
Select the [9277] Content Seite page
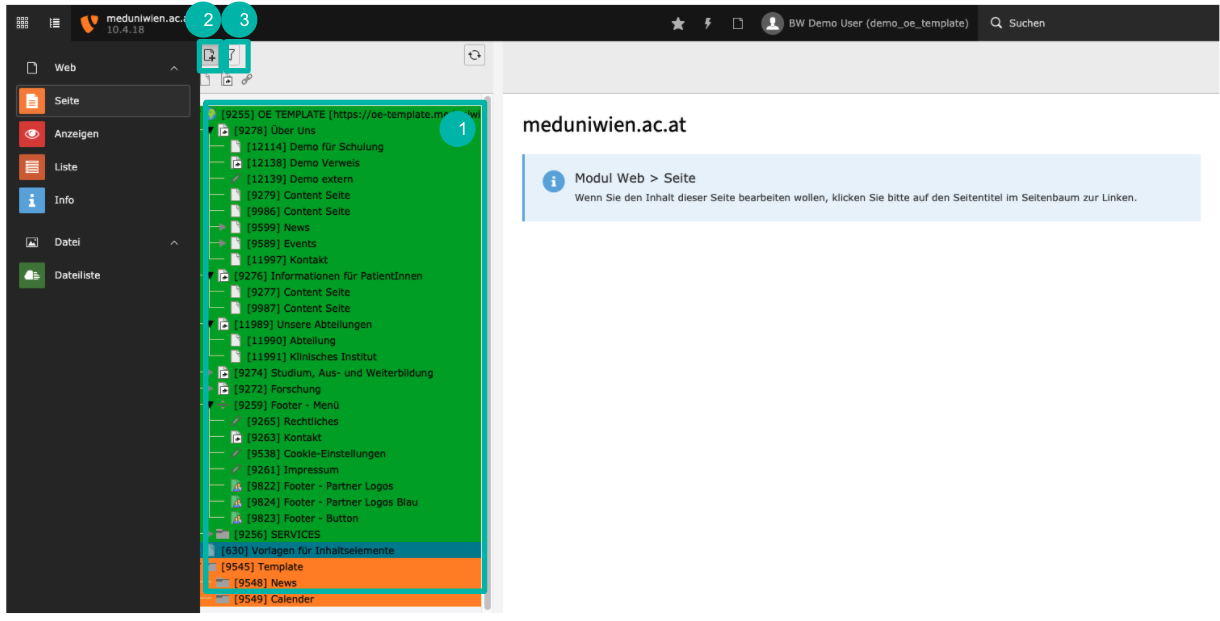point(298,292)
